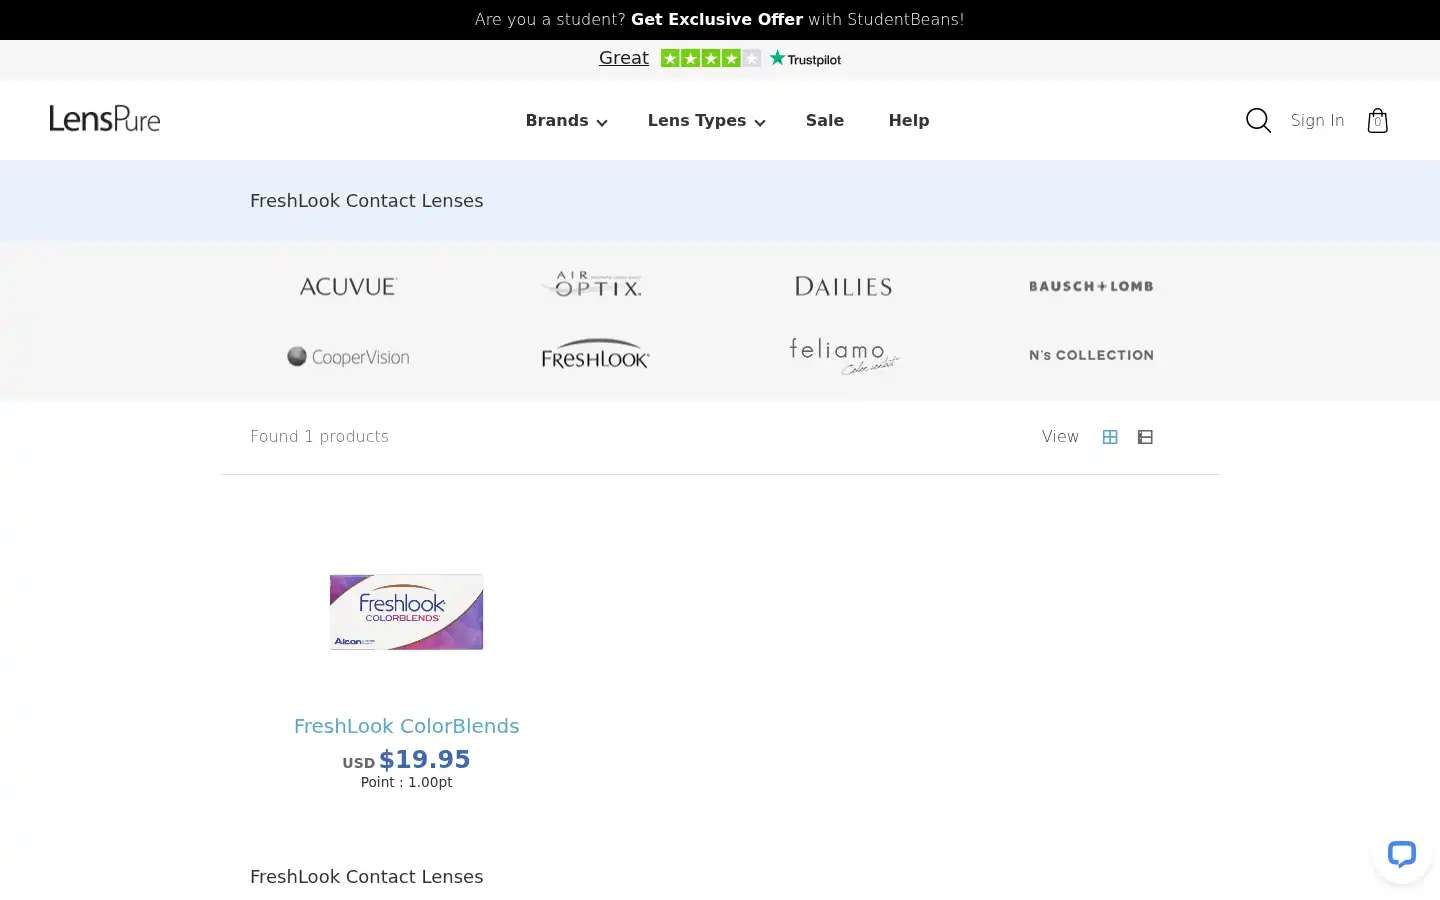The width and height of the screenshot is (1440, 900).
Task: Open the Sale menu item
Action: tap(825, 120)
